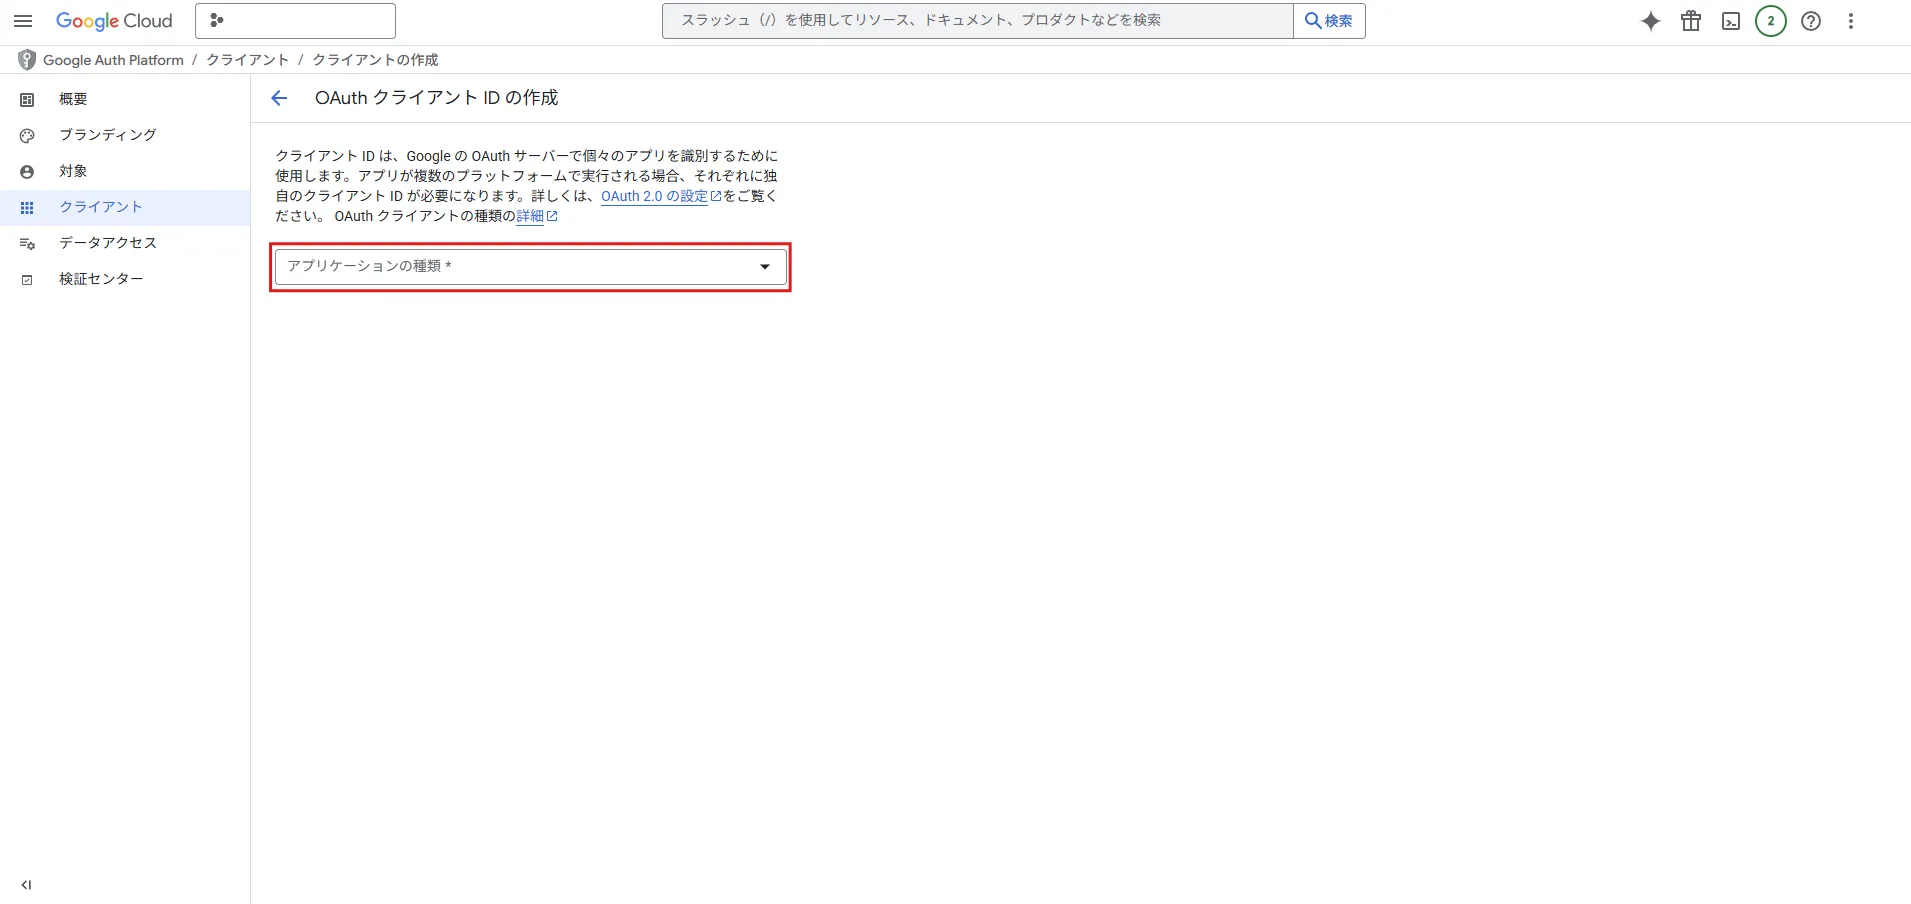Image resolution: width=1911 pixels, height=904 pixels.
Task: Open Gemini sparkle assistant icon
Action: click(x=1651, y=21)
